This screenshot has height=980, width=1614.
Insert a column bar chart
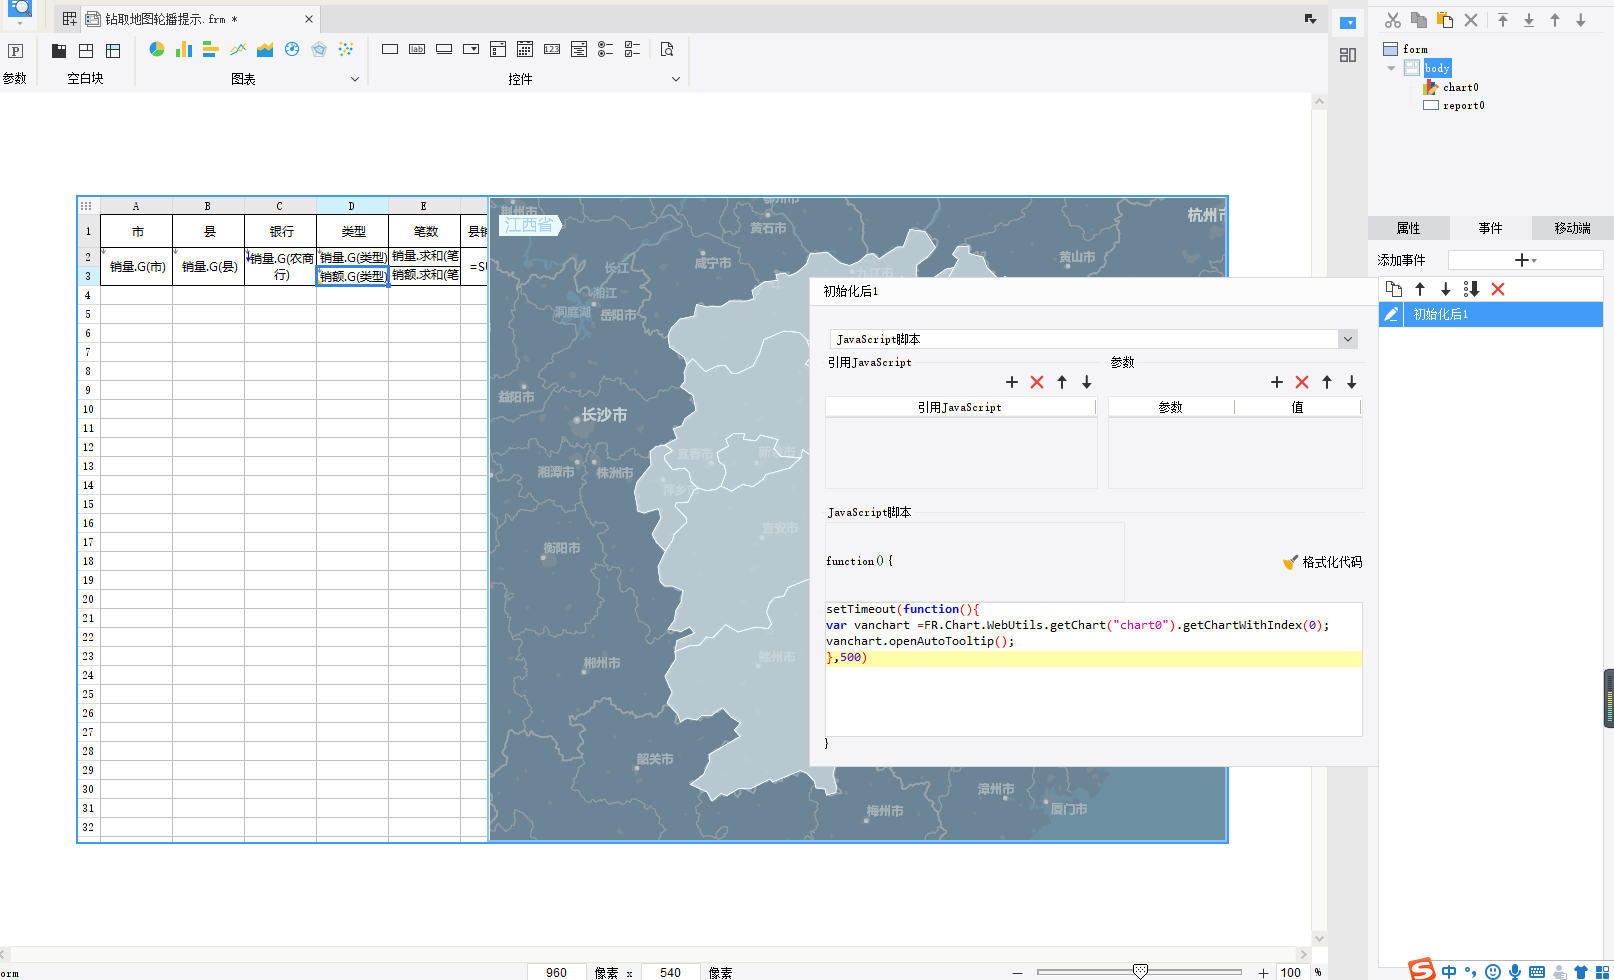pos(184,49)
